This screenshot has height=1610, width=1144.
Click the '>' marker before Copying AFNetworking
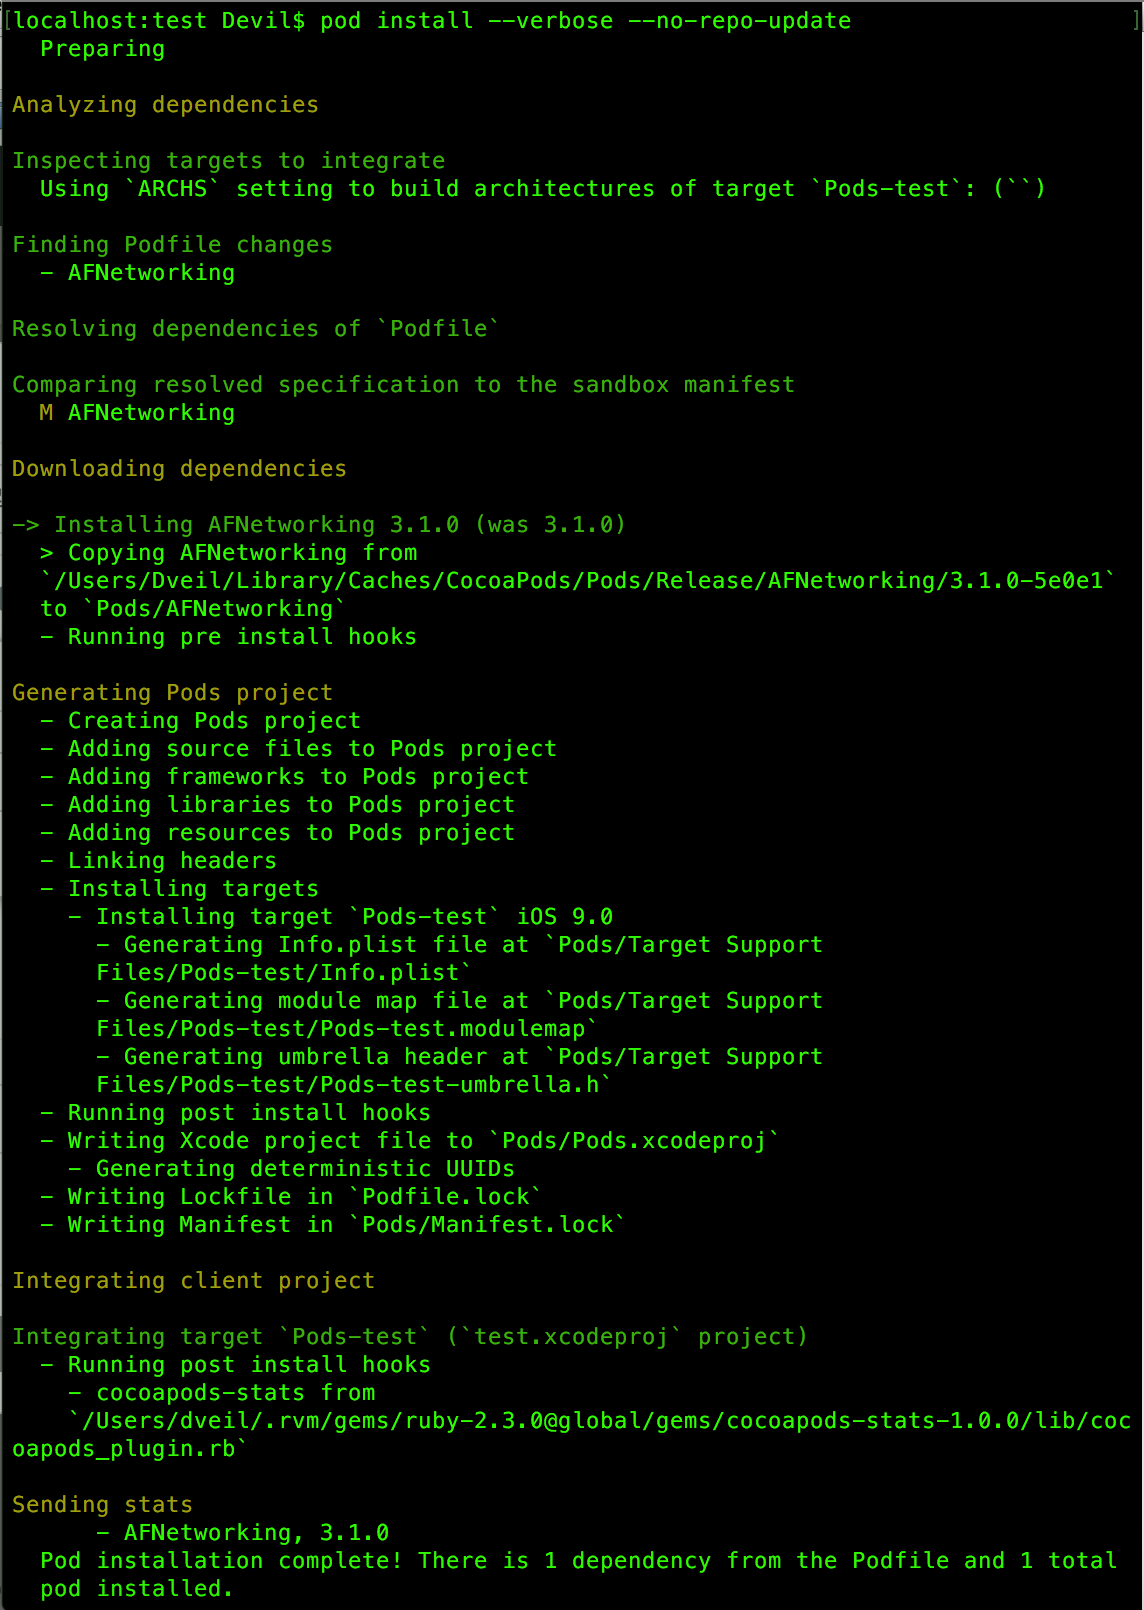coord(46,553)
